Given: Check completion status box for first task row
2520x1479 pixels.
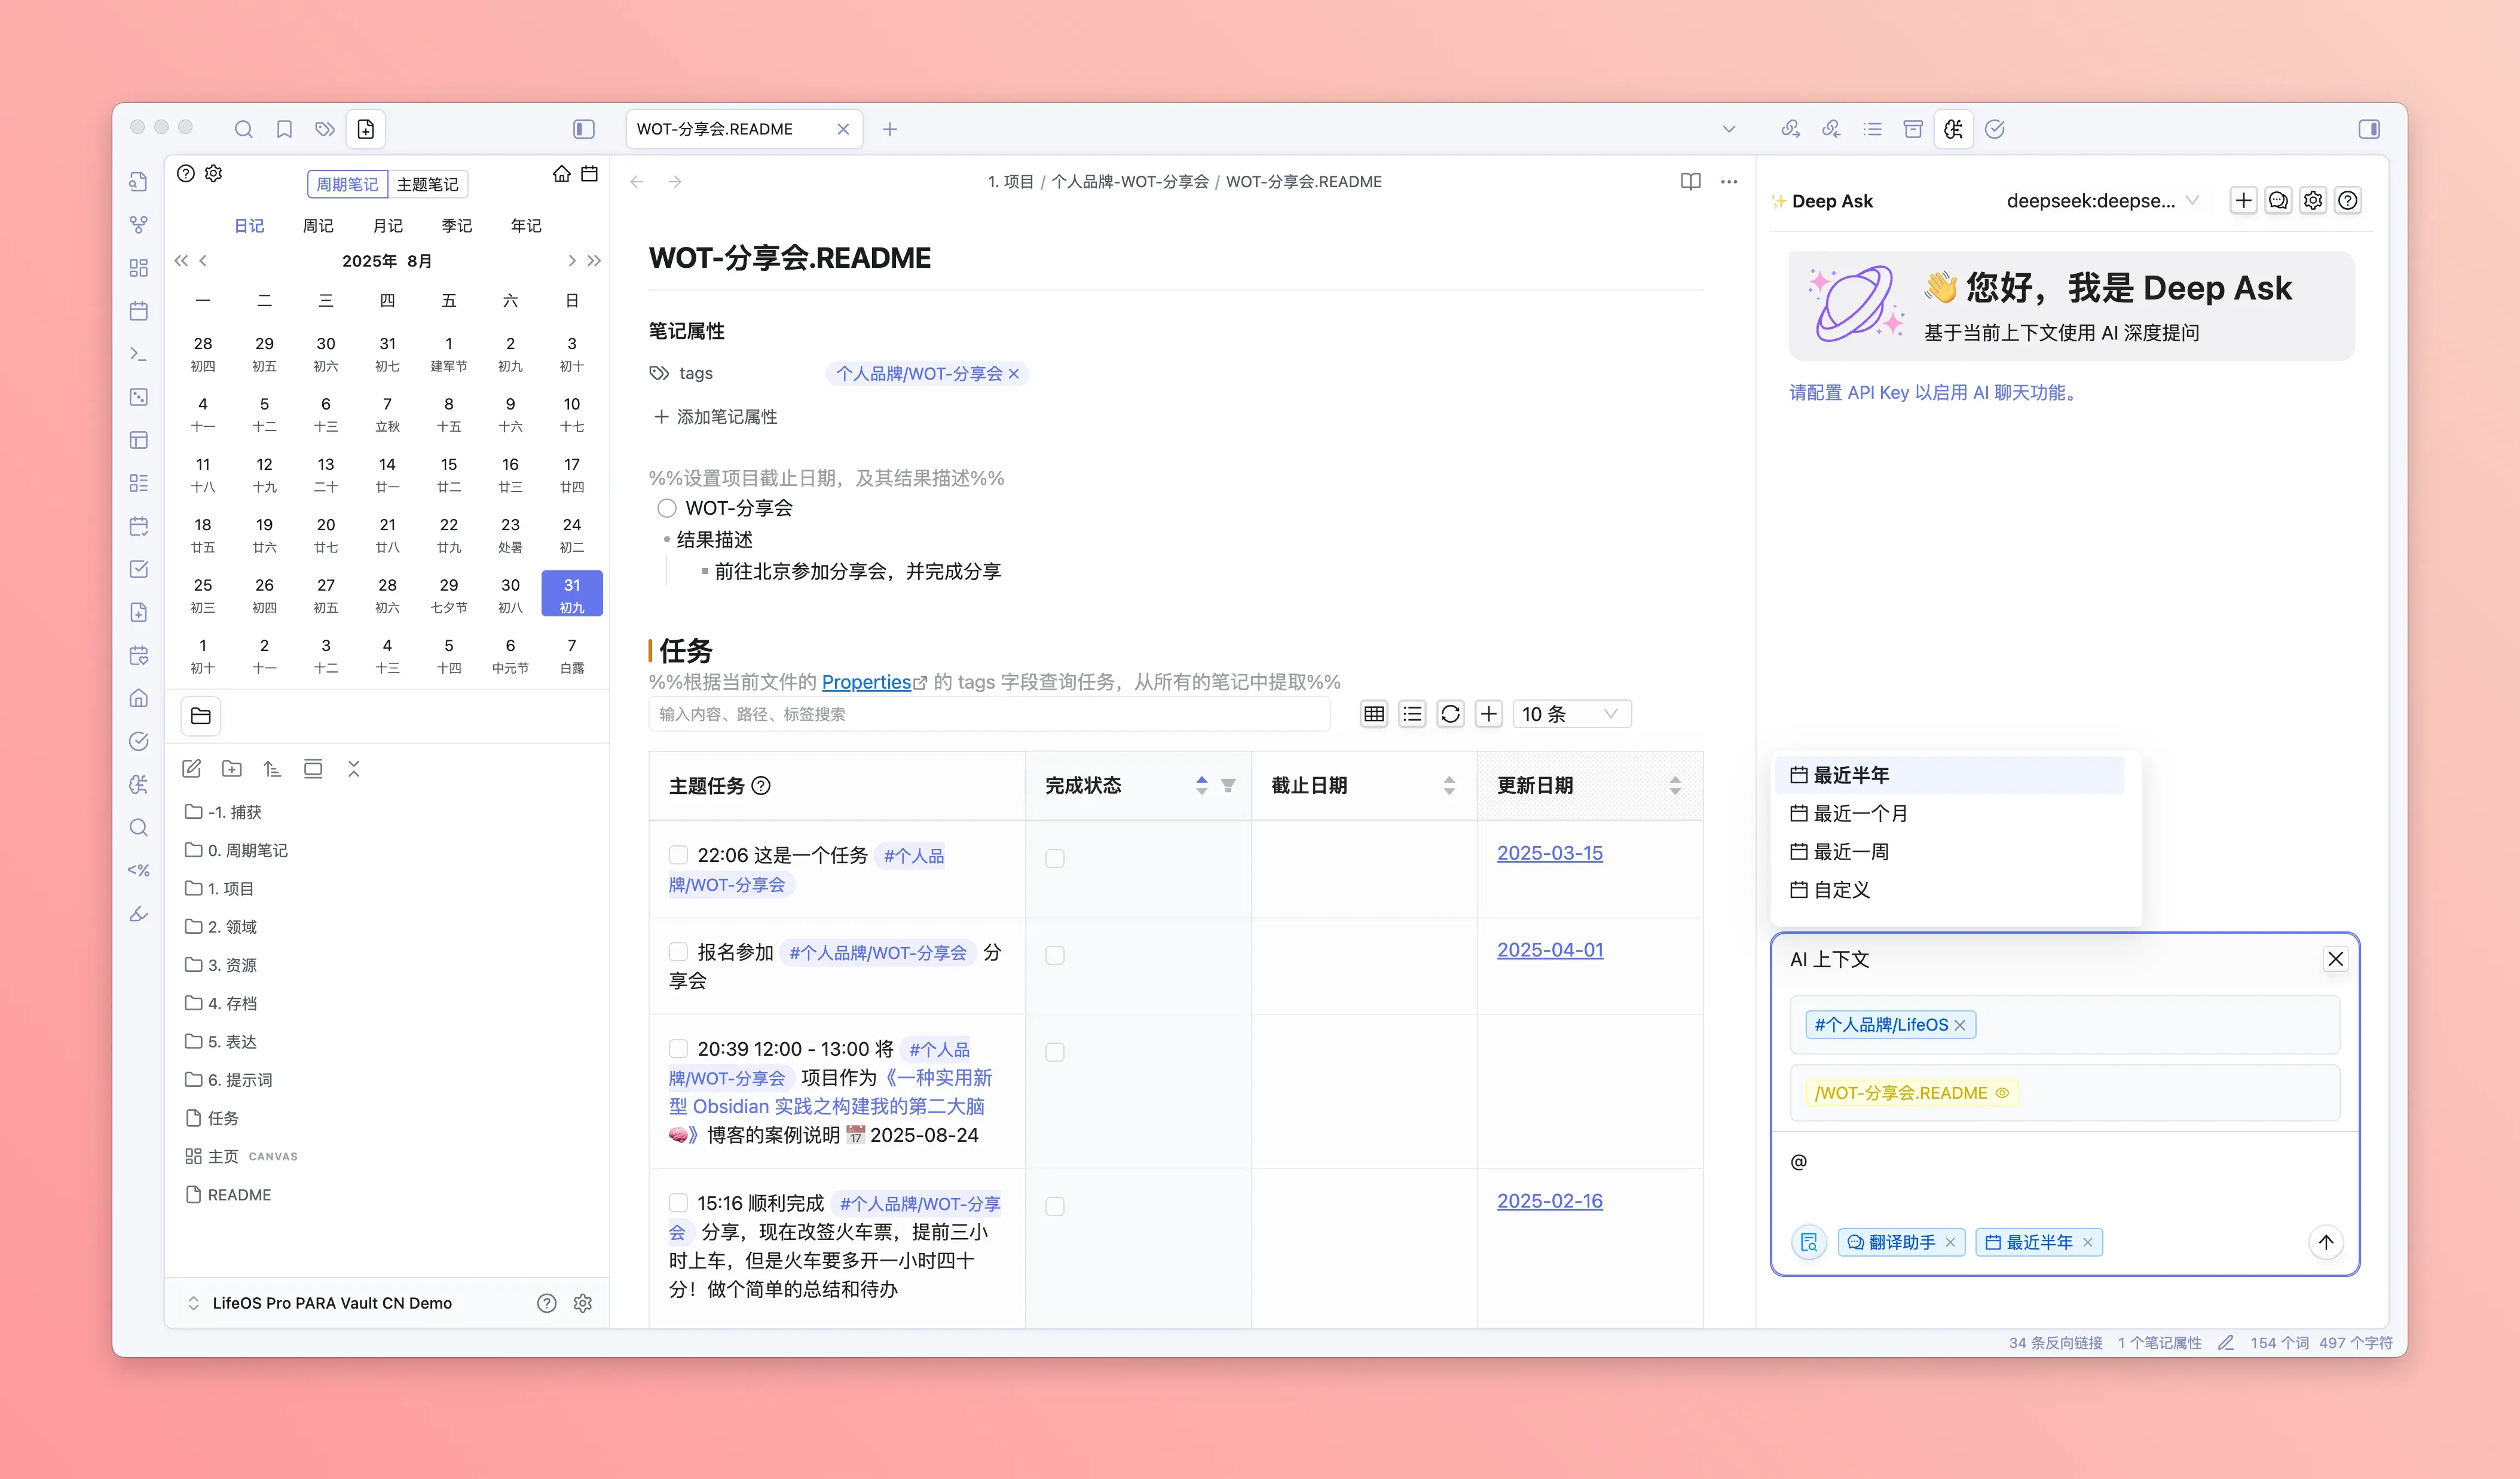Looking at the screenshot, I should (1054, 858).
